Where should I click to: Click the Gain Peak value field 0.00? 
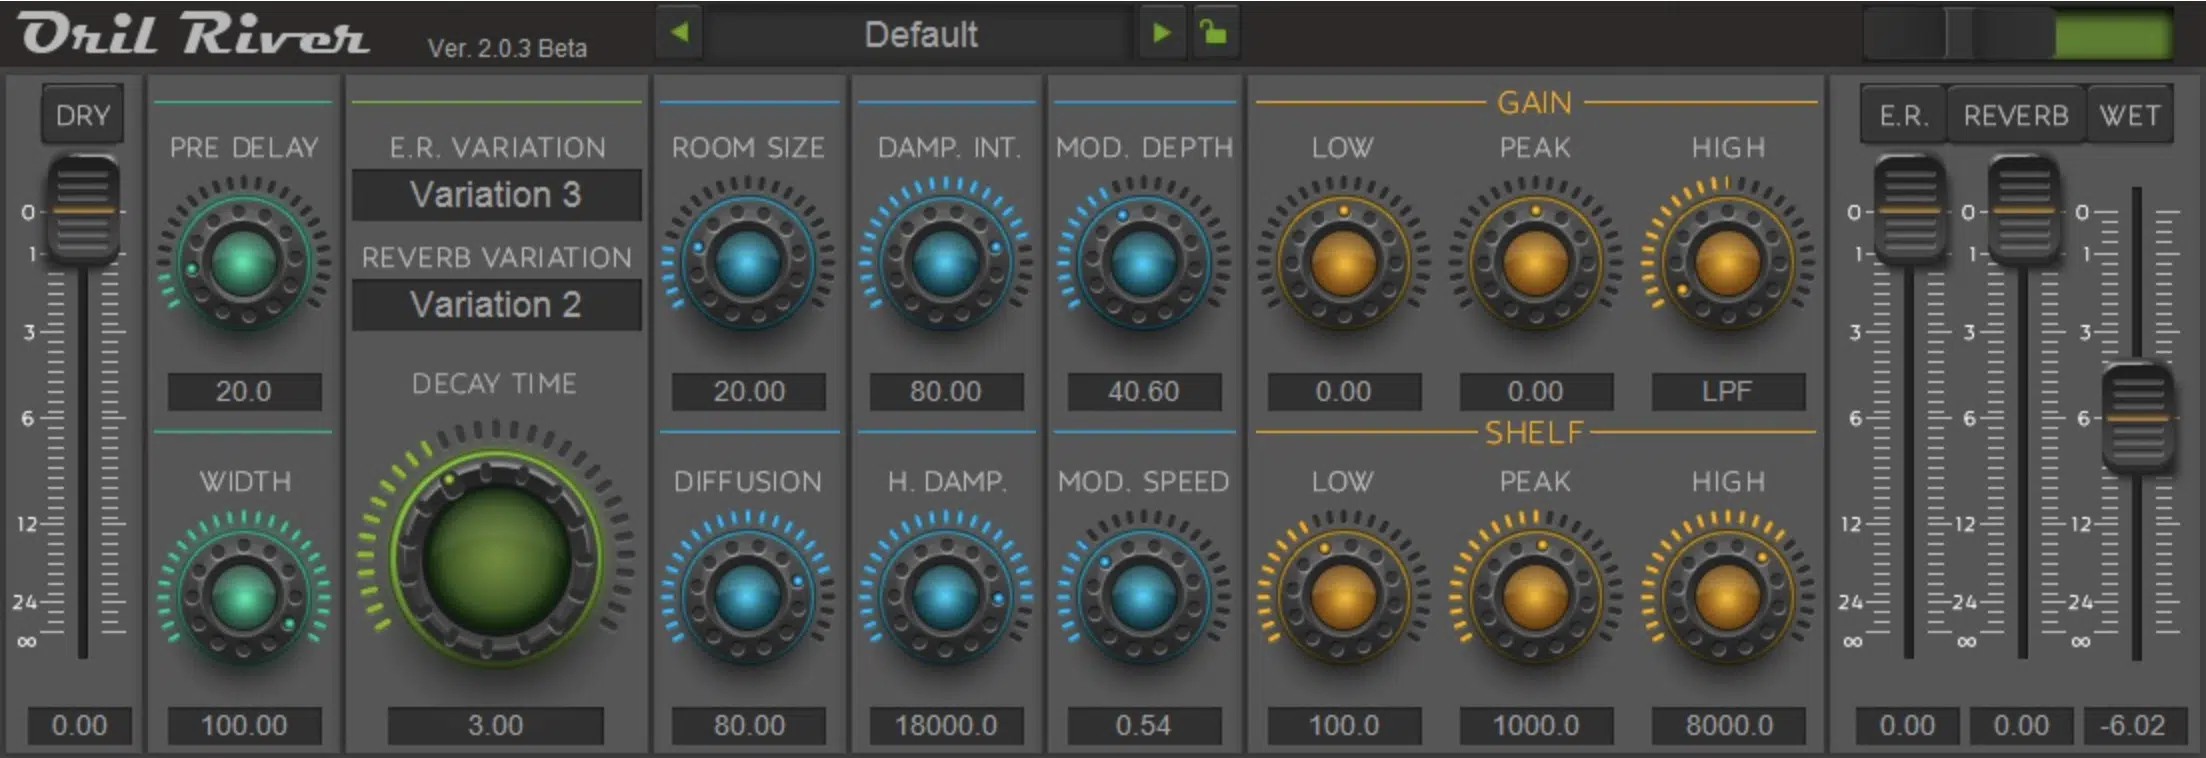[x=1536, y=391]
